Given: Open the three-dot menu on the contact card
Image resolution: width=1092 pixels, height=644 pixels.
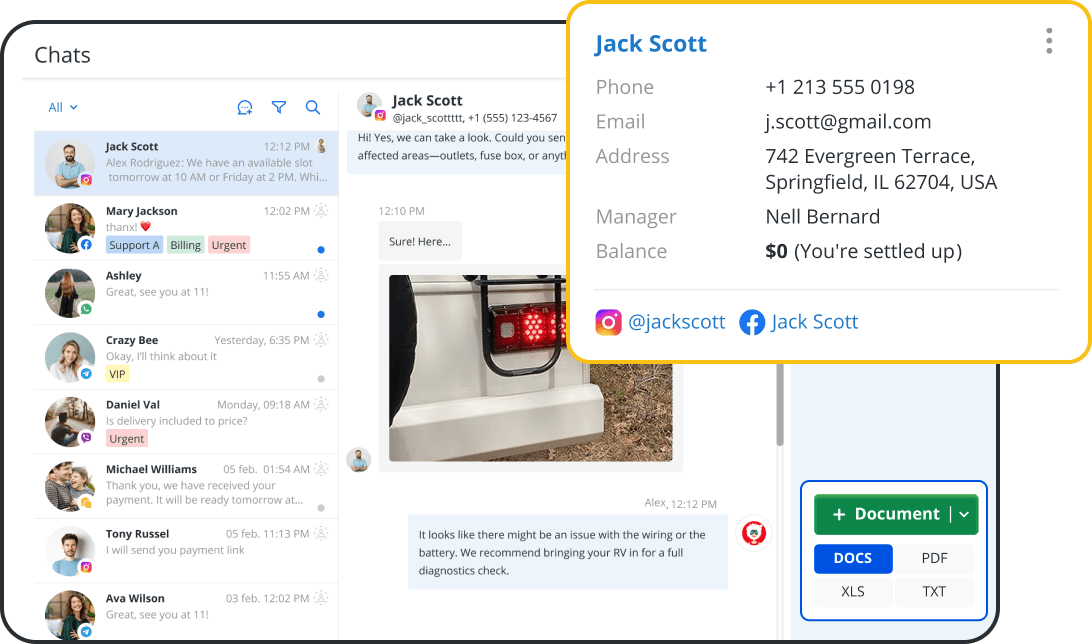Looking at the screenshot, I should click(1048, 41).
